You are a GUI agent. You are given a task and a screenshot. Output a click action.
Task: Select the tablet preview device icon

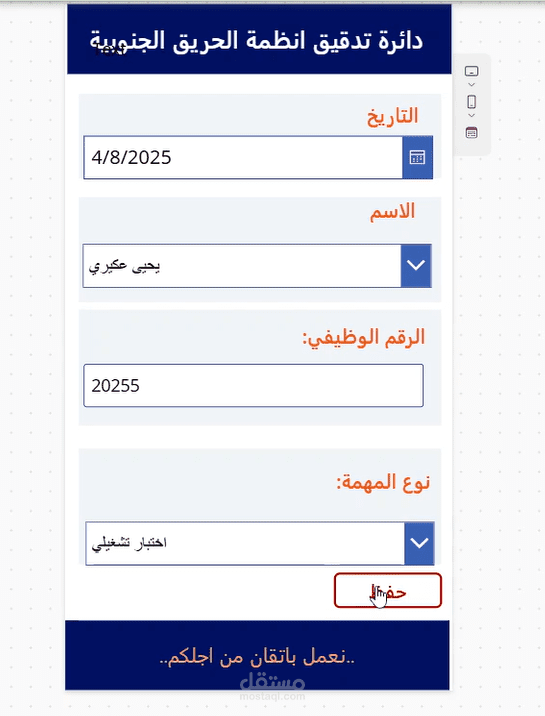click(472, 71)
